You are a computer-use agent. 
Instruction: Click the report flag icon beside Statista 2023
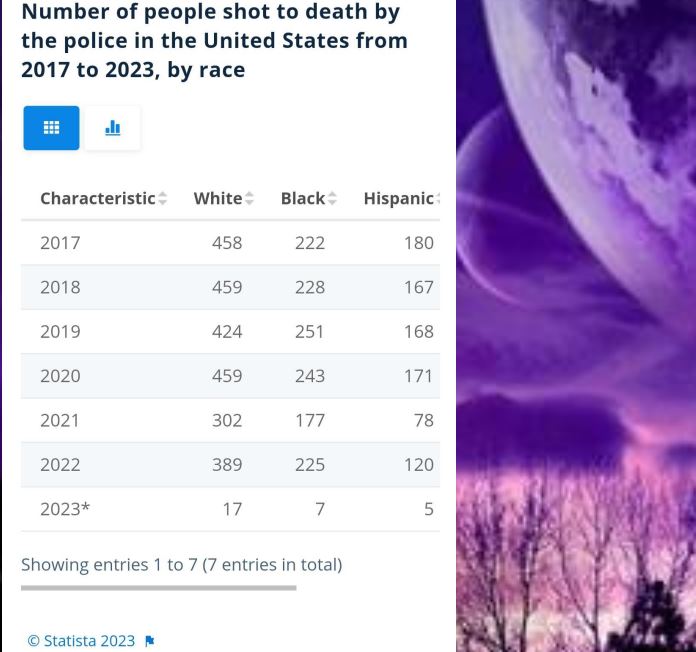[150, 641]
